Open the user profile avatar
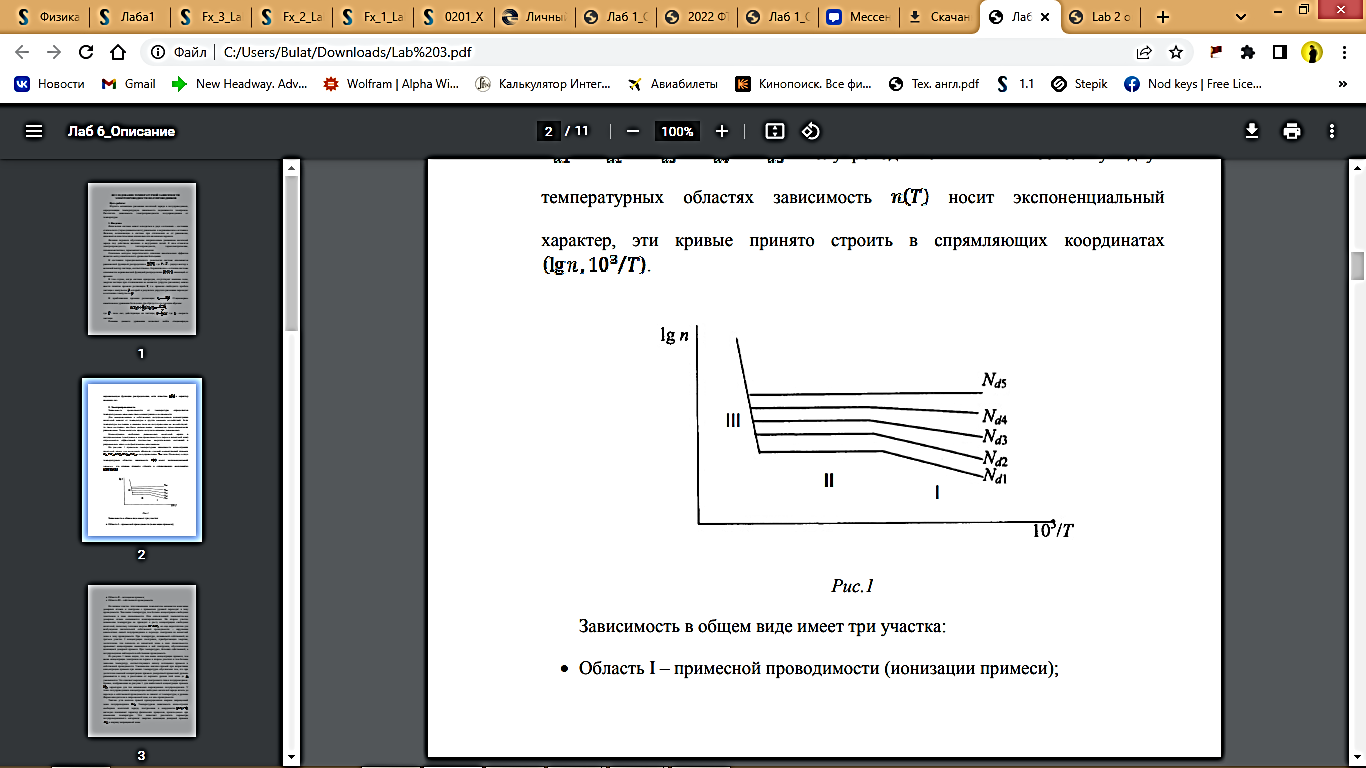Viewport: 1366px width, 768px height. (x=1312, y=52)
